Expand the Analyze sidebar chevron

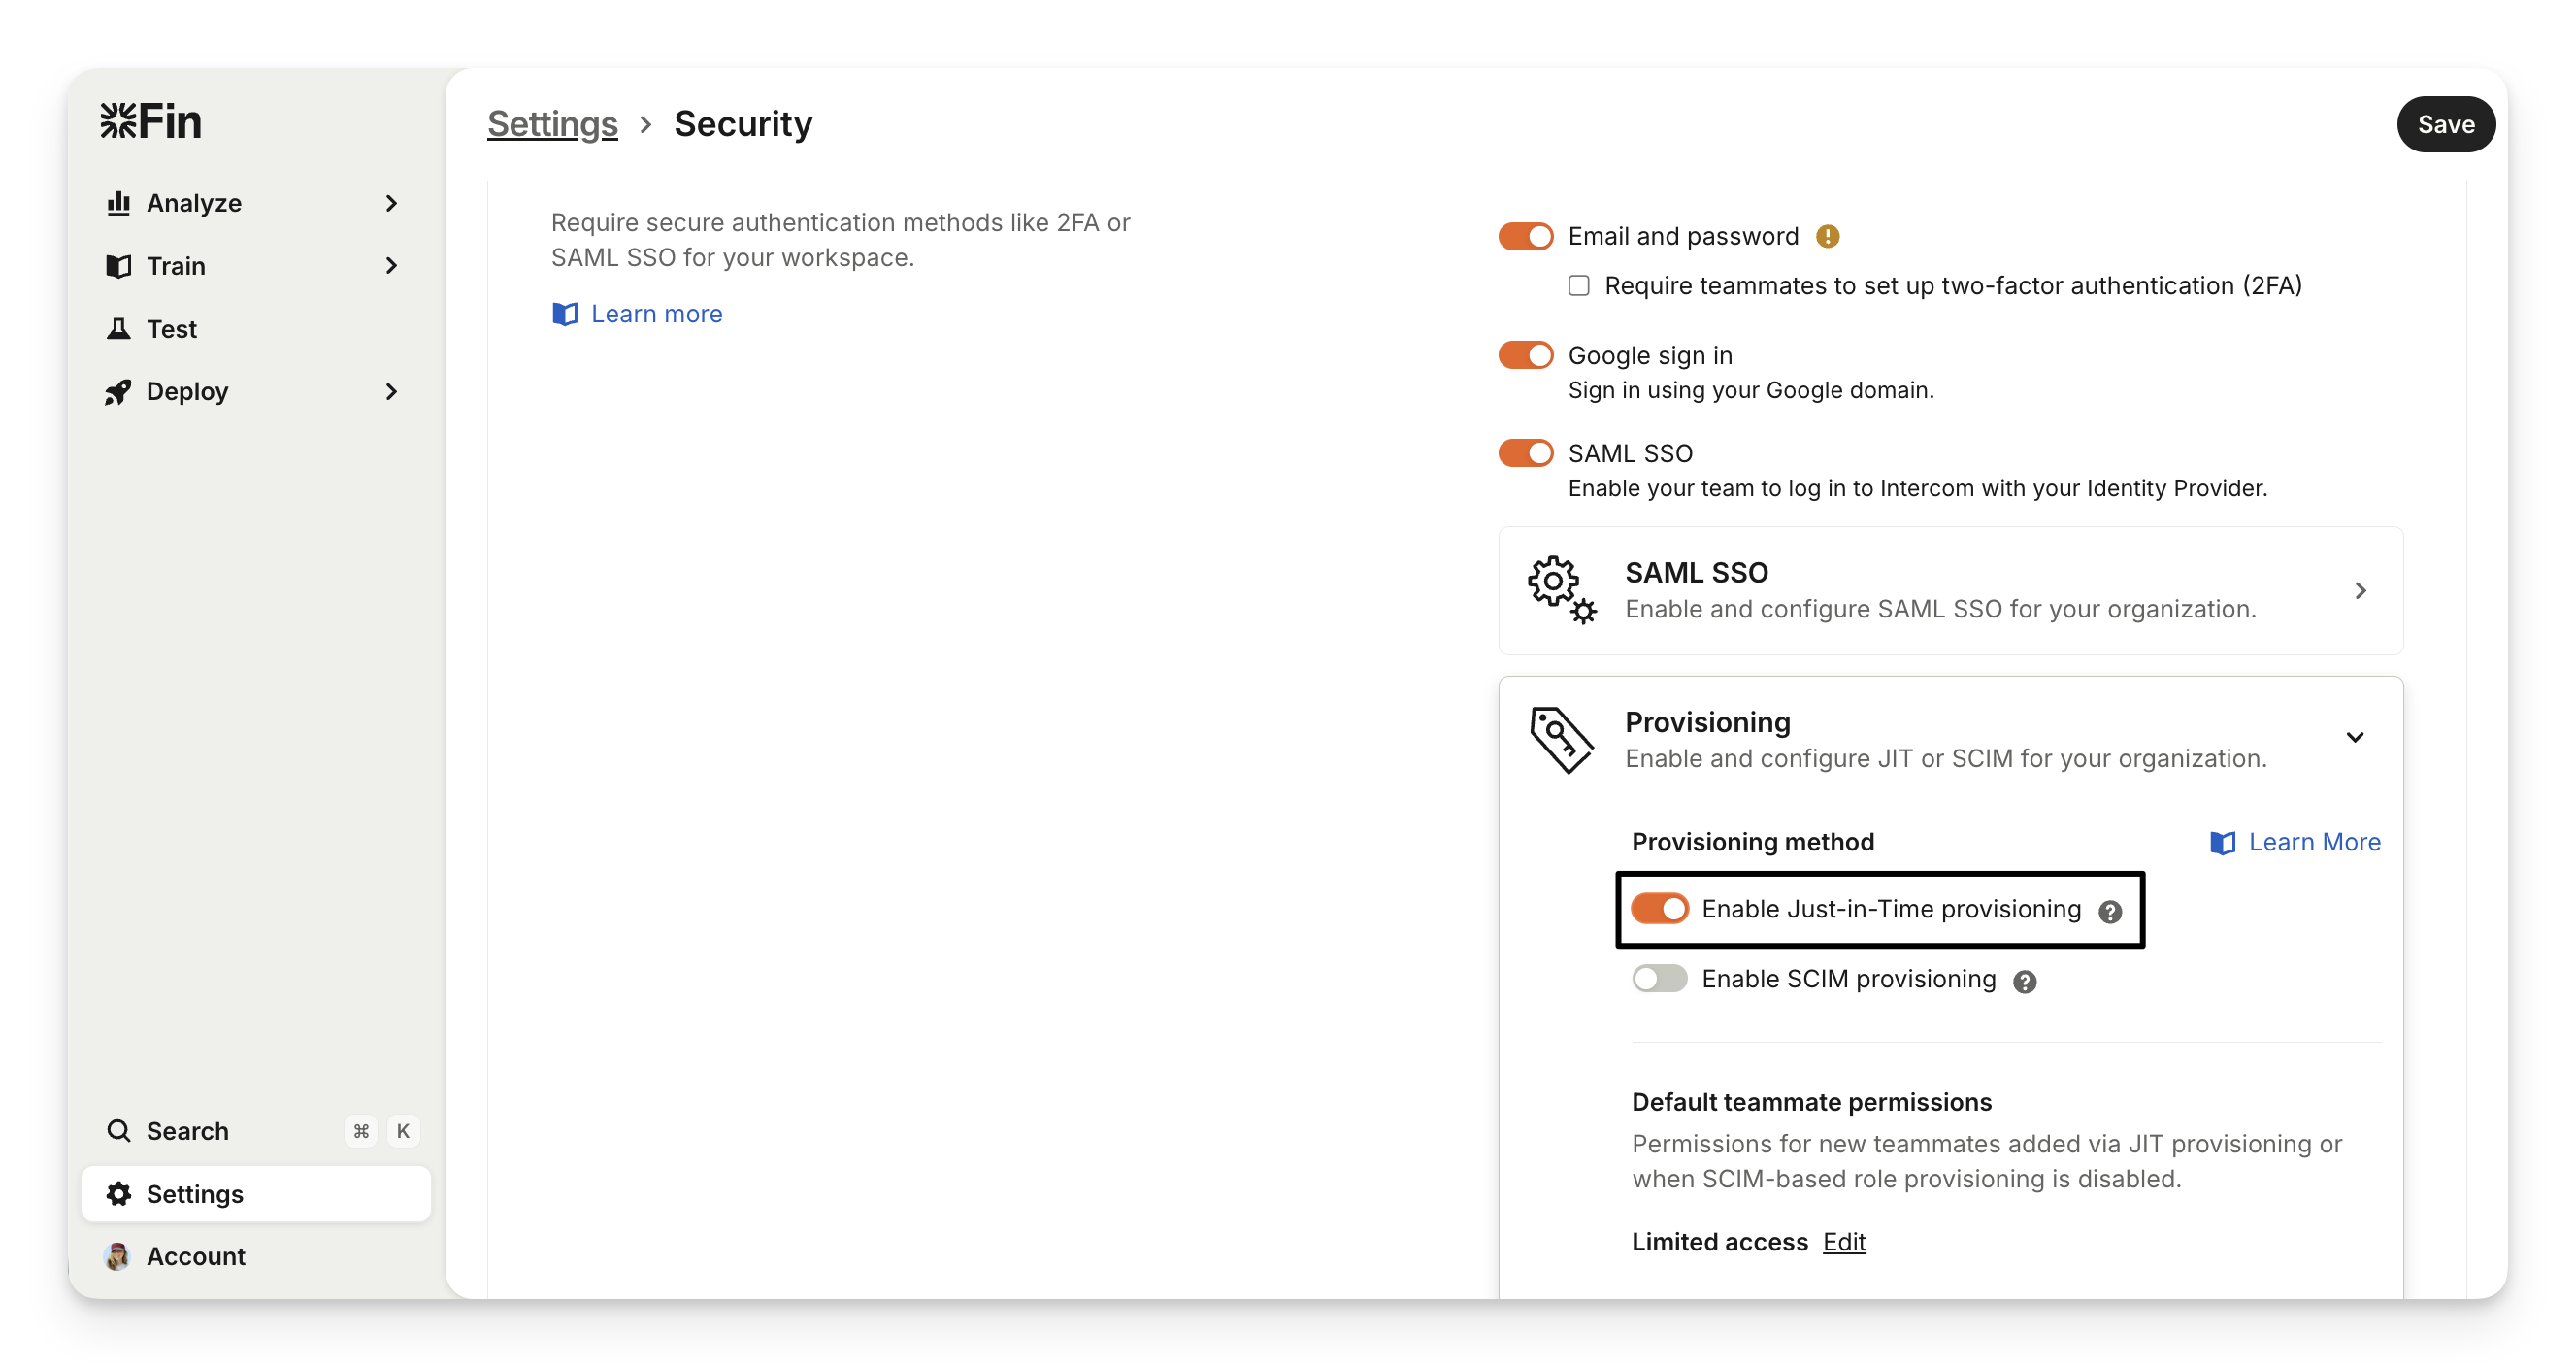[391, 204]
